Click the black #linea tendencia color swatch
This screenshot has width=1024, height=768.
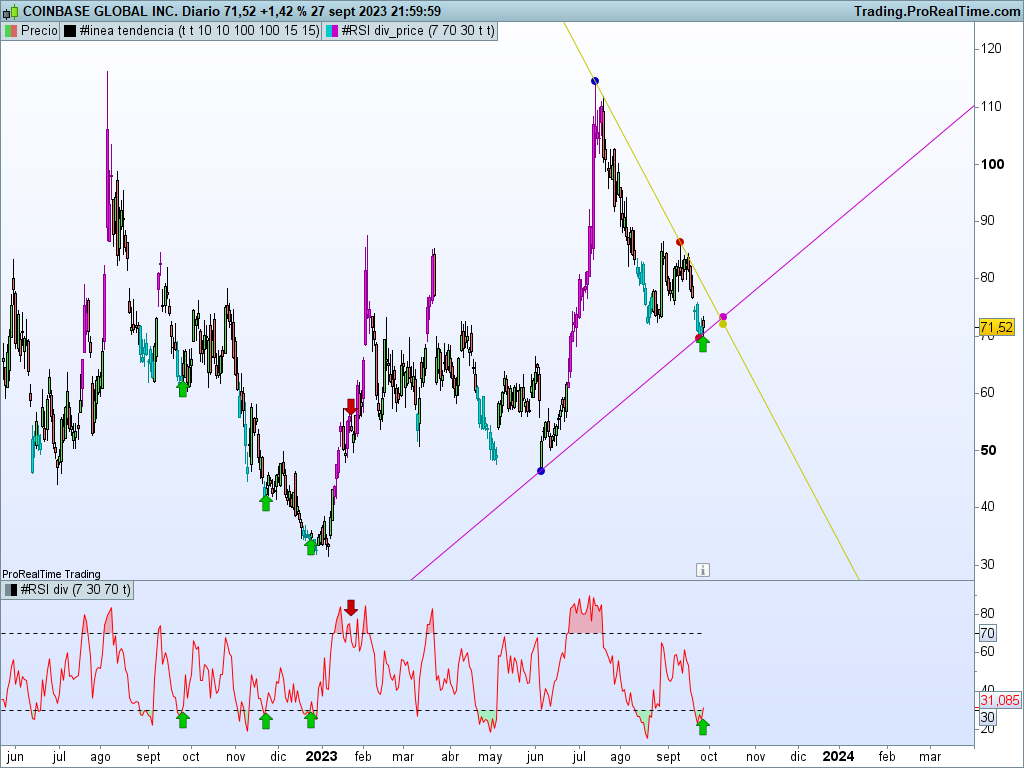(x=70, y=31)
